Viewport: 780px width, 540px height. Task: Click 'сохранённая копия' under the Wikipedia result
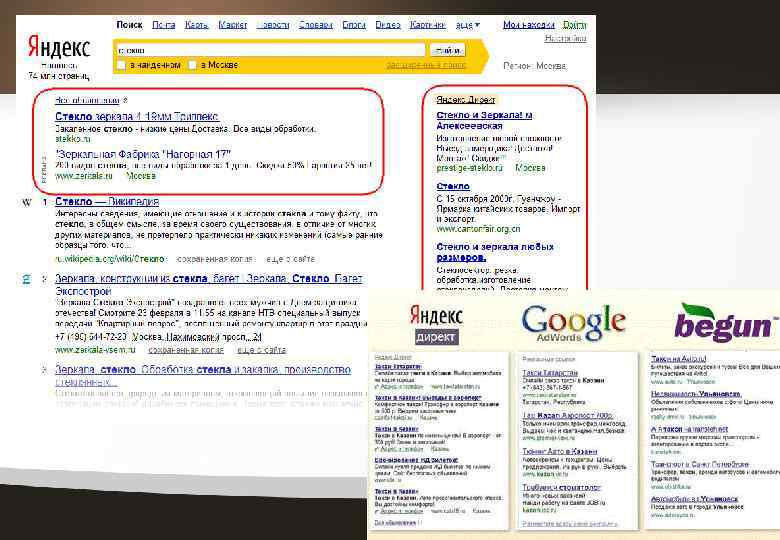click(x=215, y=259)
